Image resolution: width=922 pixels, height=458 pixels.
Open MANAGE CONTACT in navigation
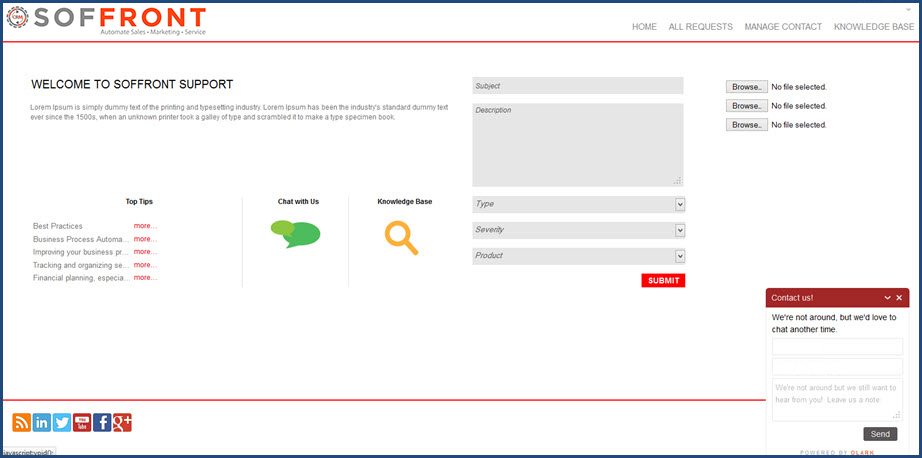click(783, 27)
